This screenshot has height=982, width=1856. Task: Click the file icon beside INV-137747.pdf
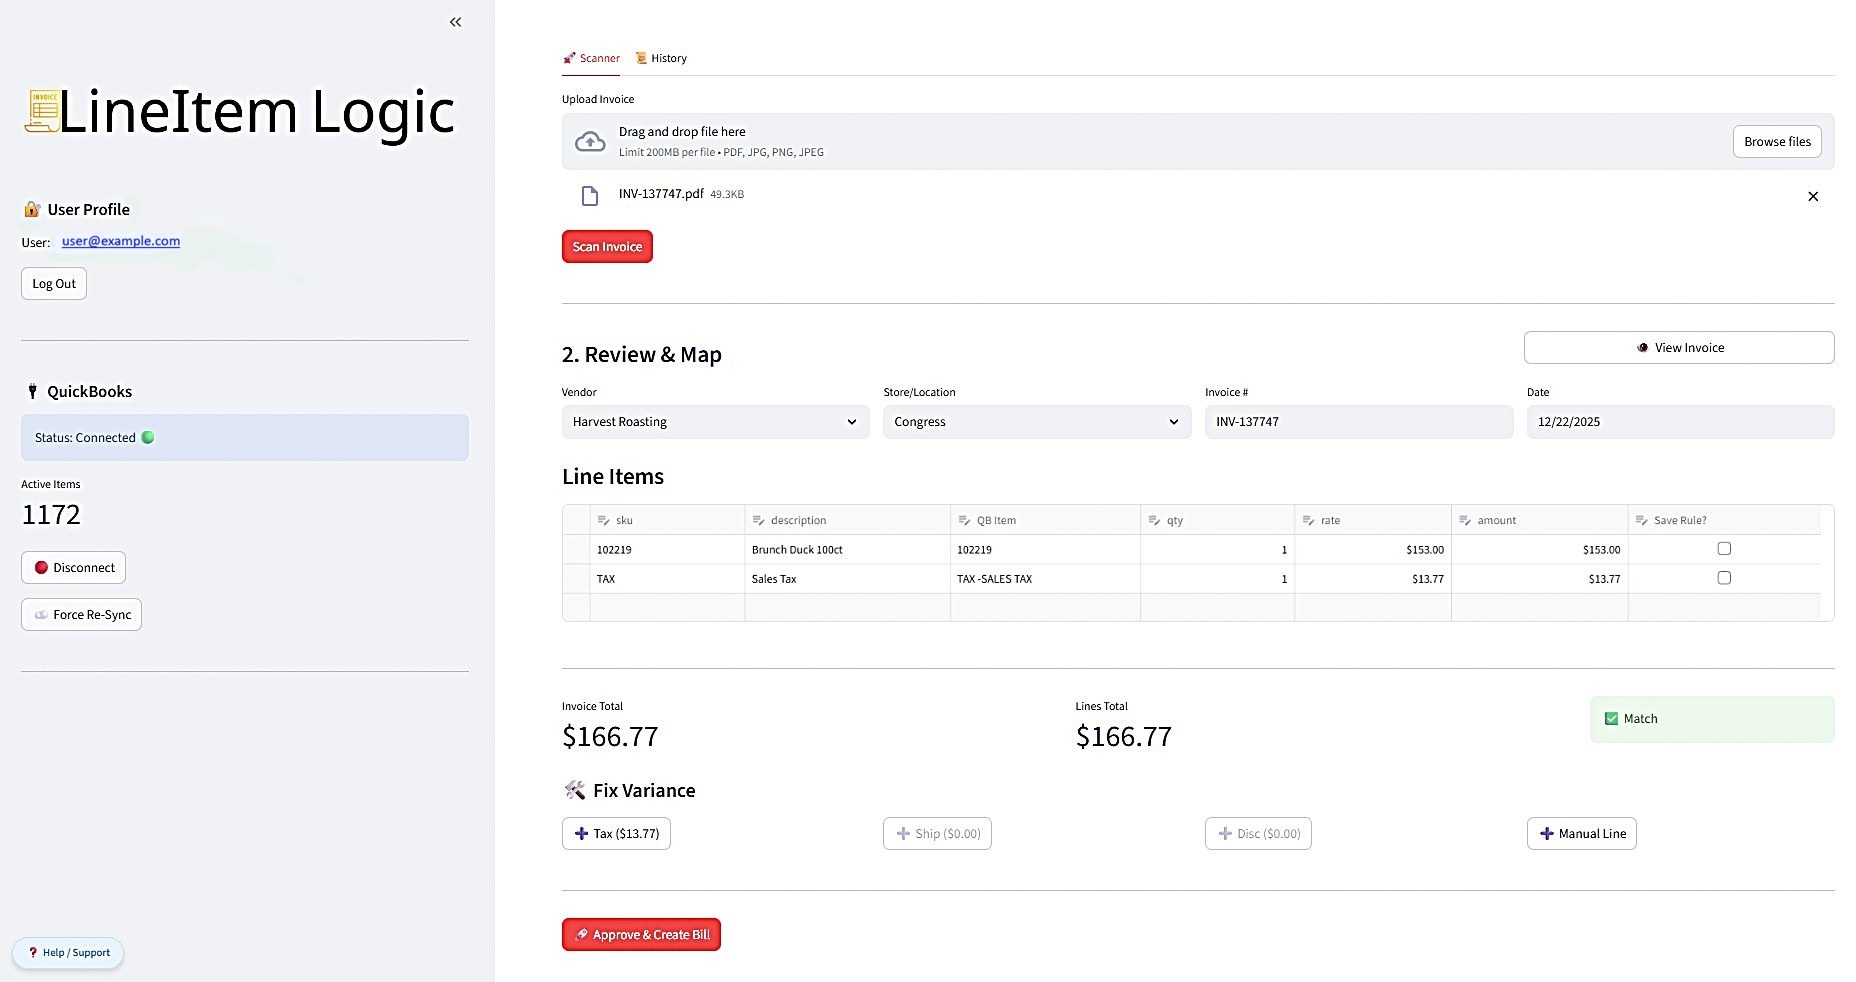pyautogui.click(x=589, y=195)
